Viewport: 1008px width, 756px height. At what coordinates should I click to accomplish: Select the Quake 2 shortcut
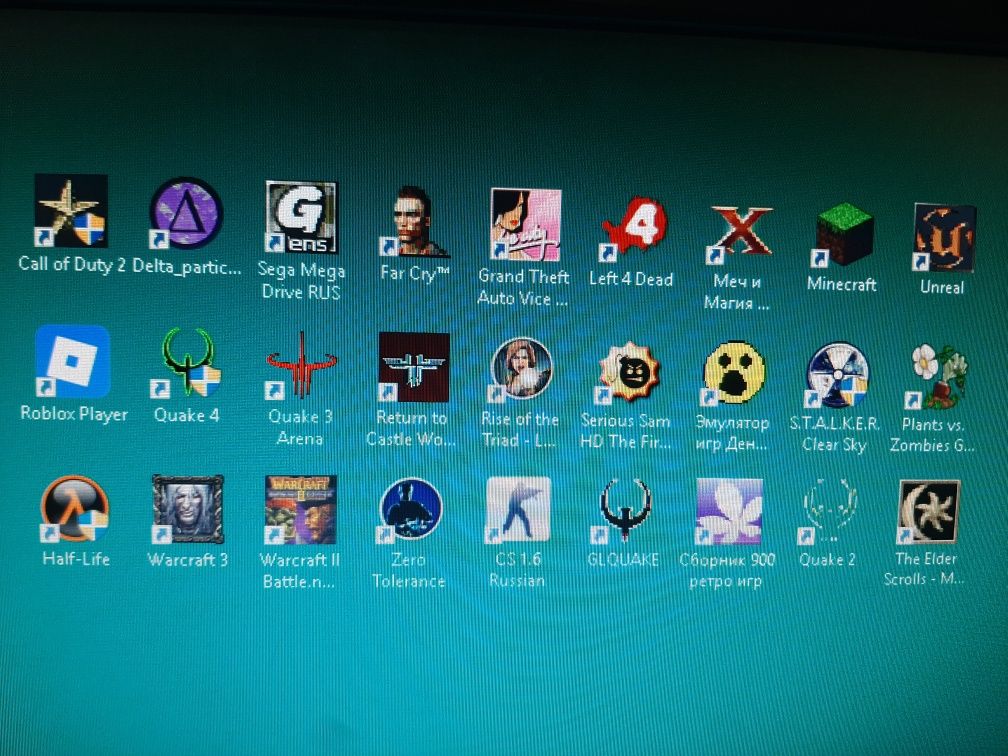pos(829,512)
